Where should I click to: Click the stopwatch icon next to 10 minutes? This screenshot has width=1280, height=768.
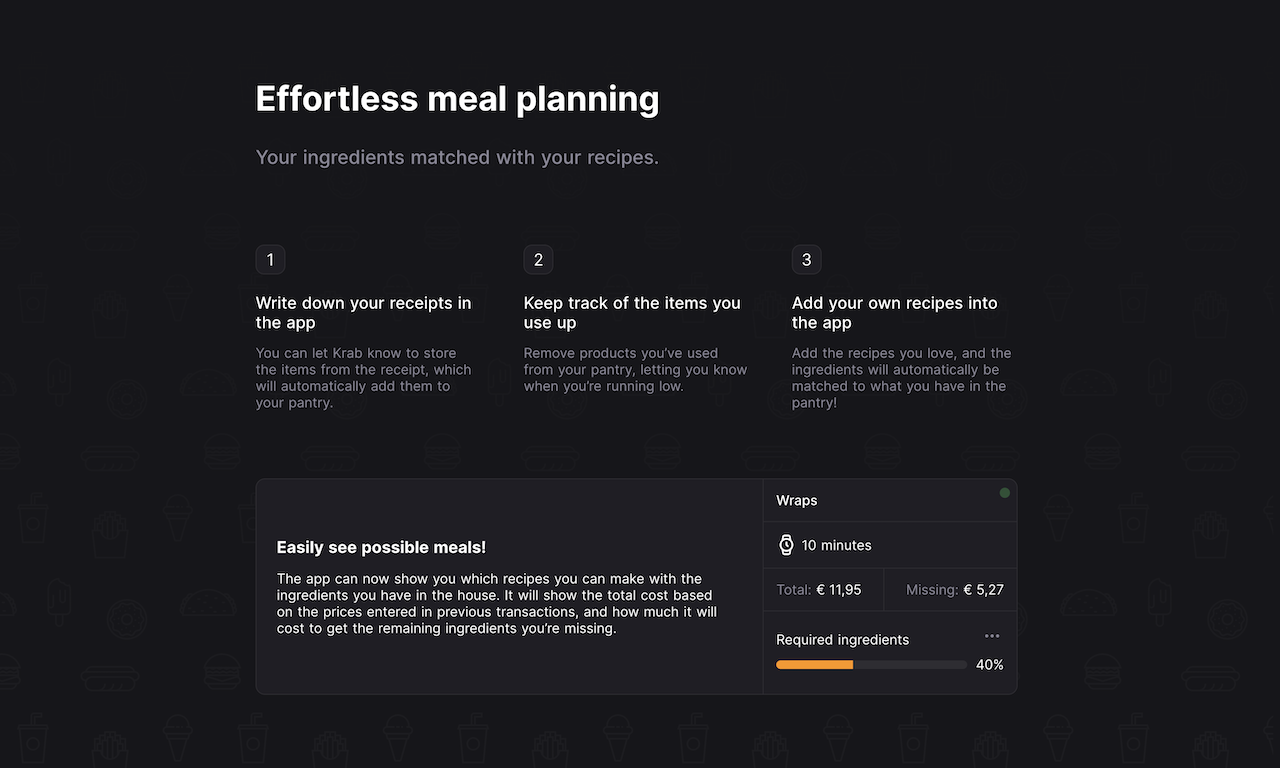(786, 544)
